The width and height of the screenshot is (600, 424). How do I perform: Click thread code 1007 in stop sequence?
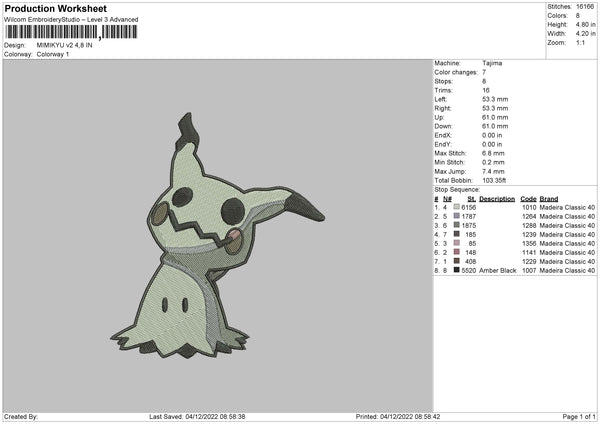[529, 271]
